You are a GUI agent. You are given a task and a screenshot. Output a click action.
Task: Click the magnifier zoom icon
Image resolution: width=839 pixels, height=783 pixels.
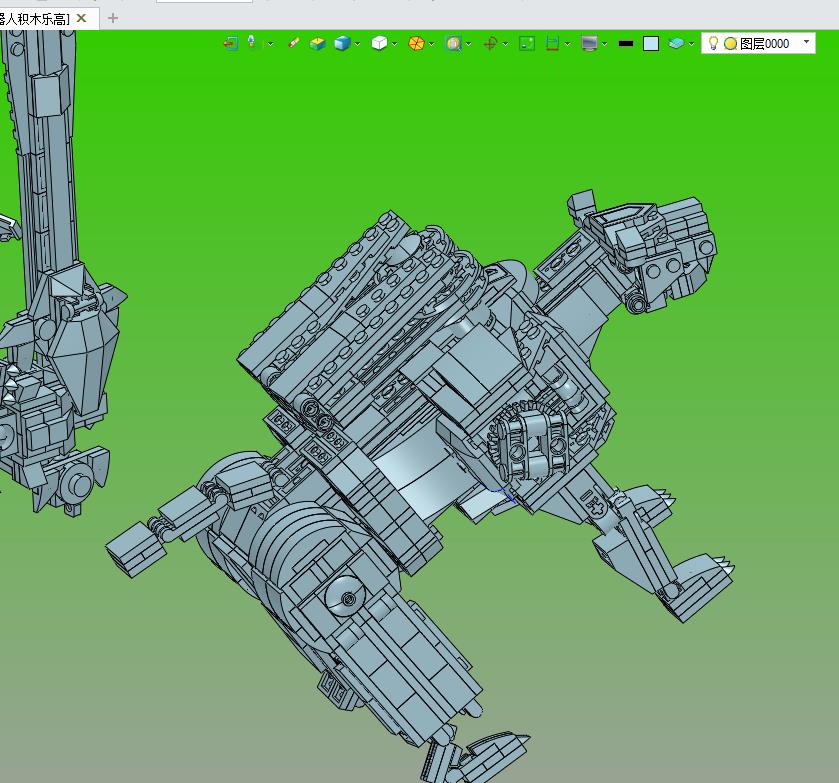click(453, 43)
